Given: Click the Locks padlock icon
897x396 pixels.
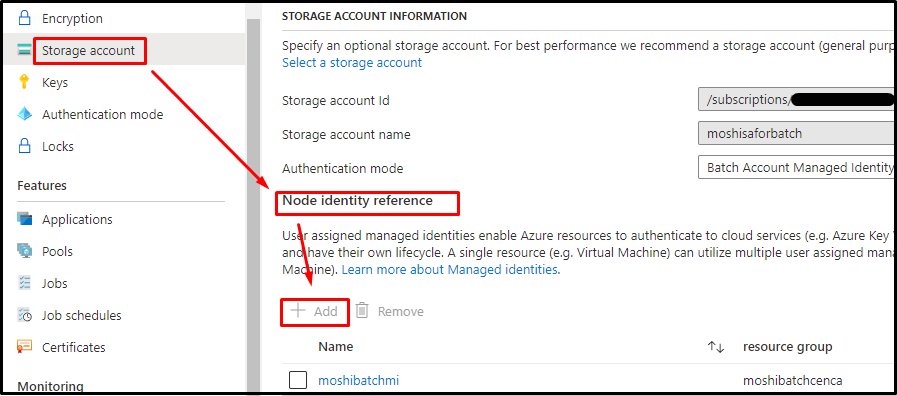Looking at the screenshot, I should click(x=24, y=146).
